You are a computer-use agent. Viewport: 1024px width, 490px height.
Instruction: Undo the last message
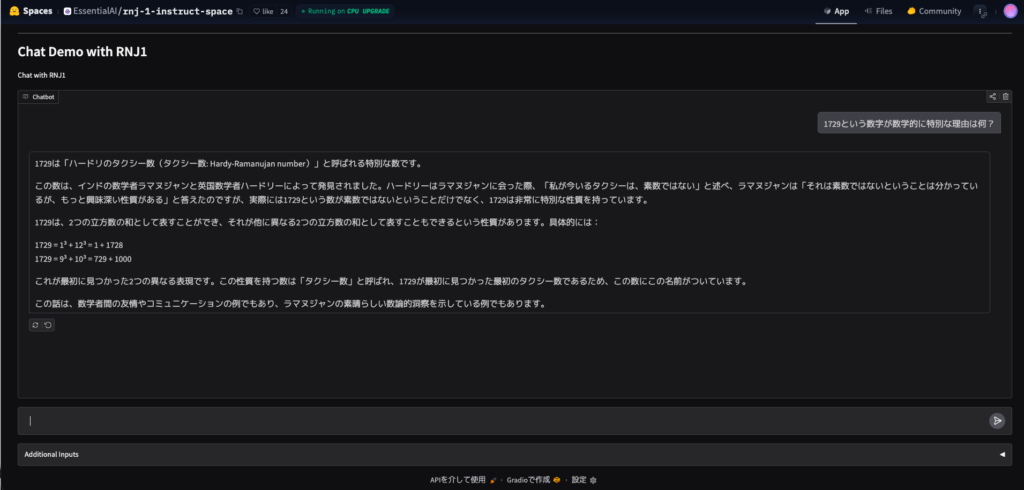pyautogui.click(x=48, y=325)
